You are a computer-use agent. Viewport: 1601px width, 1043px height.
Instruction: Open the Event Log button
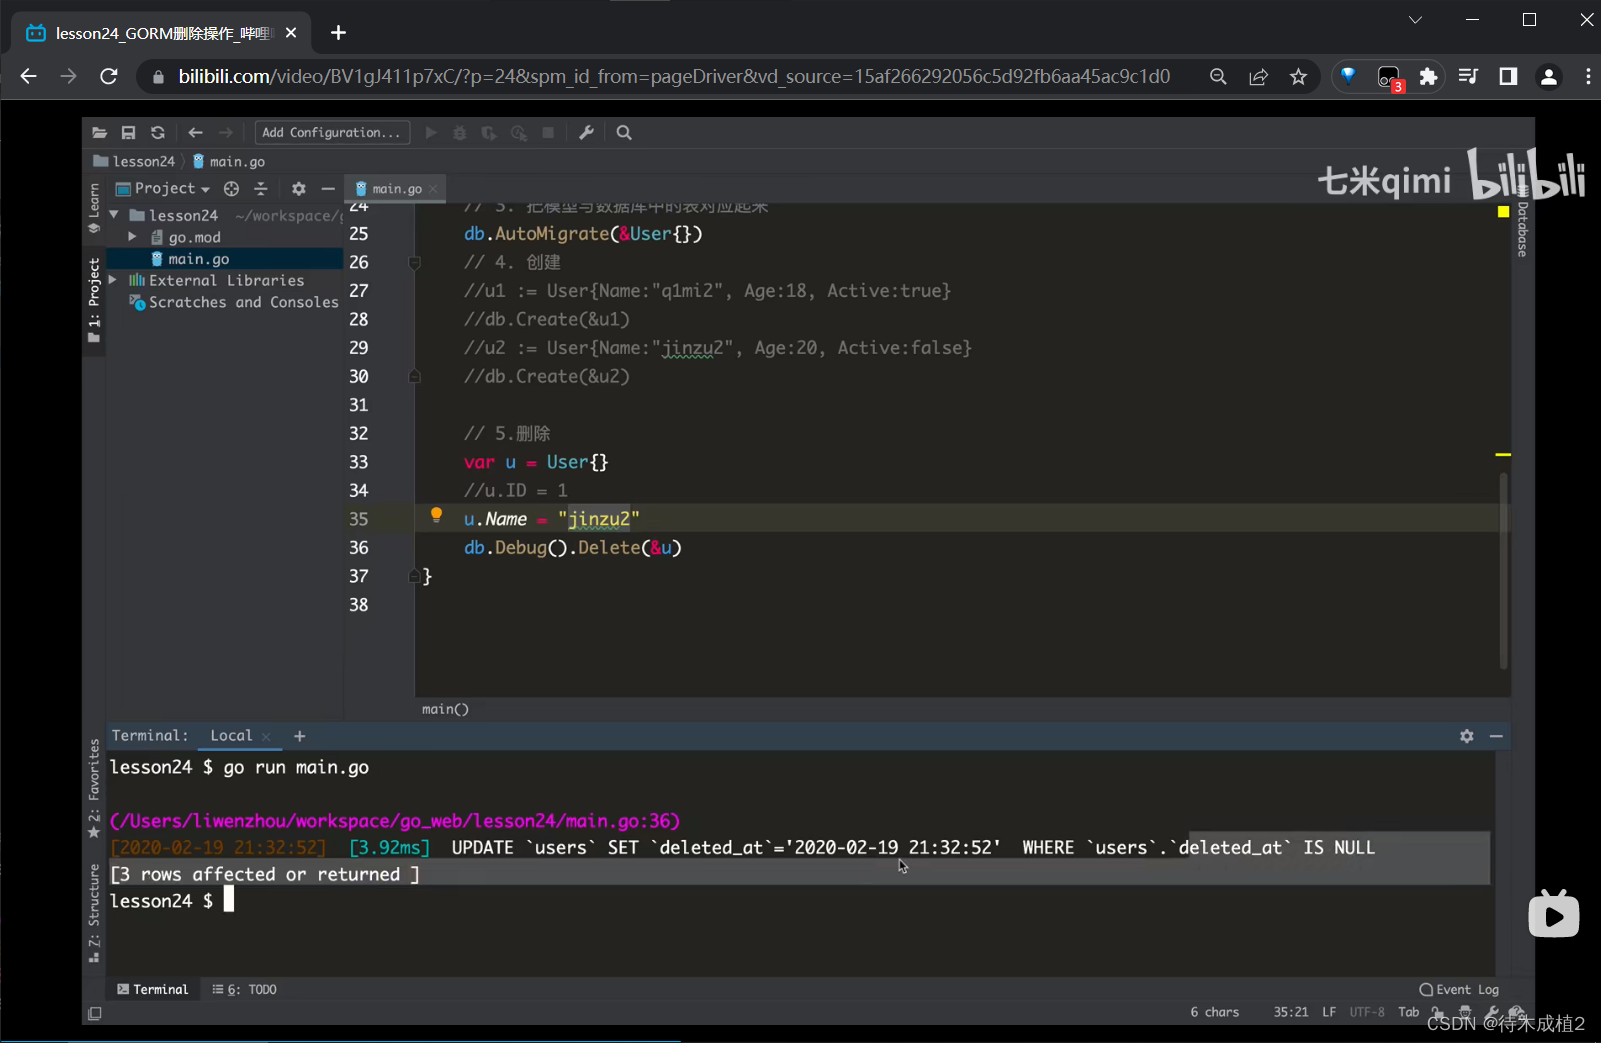(x=1459, y=989)
